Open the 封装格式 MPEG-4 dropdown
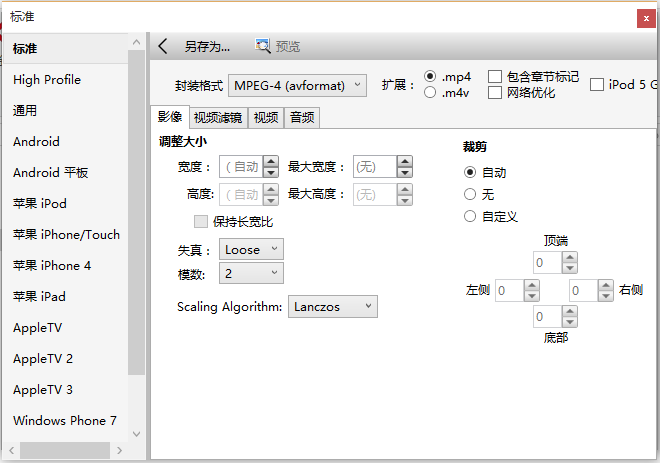This screenshot has height=463, width=660. point(297,85)
